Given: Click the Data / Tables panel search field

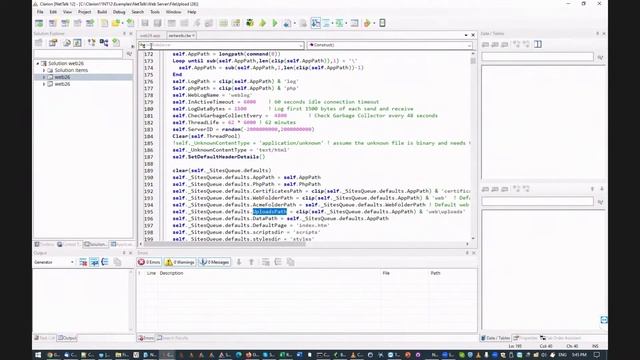Looking at the screenshot, I should (537, 57).
